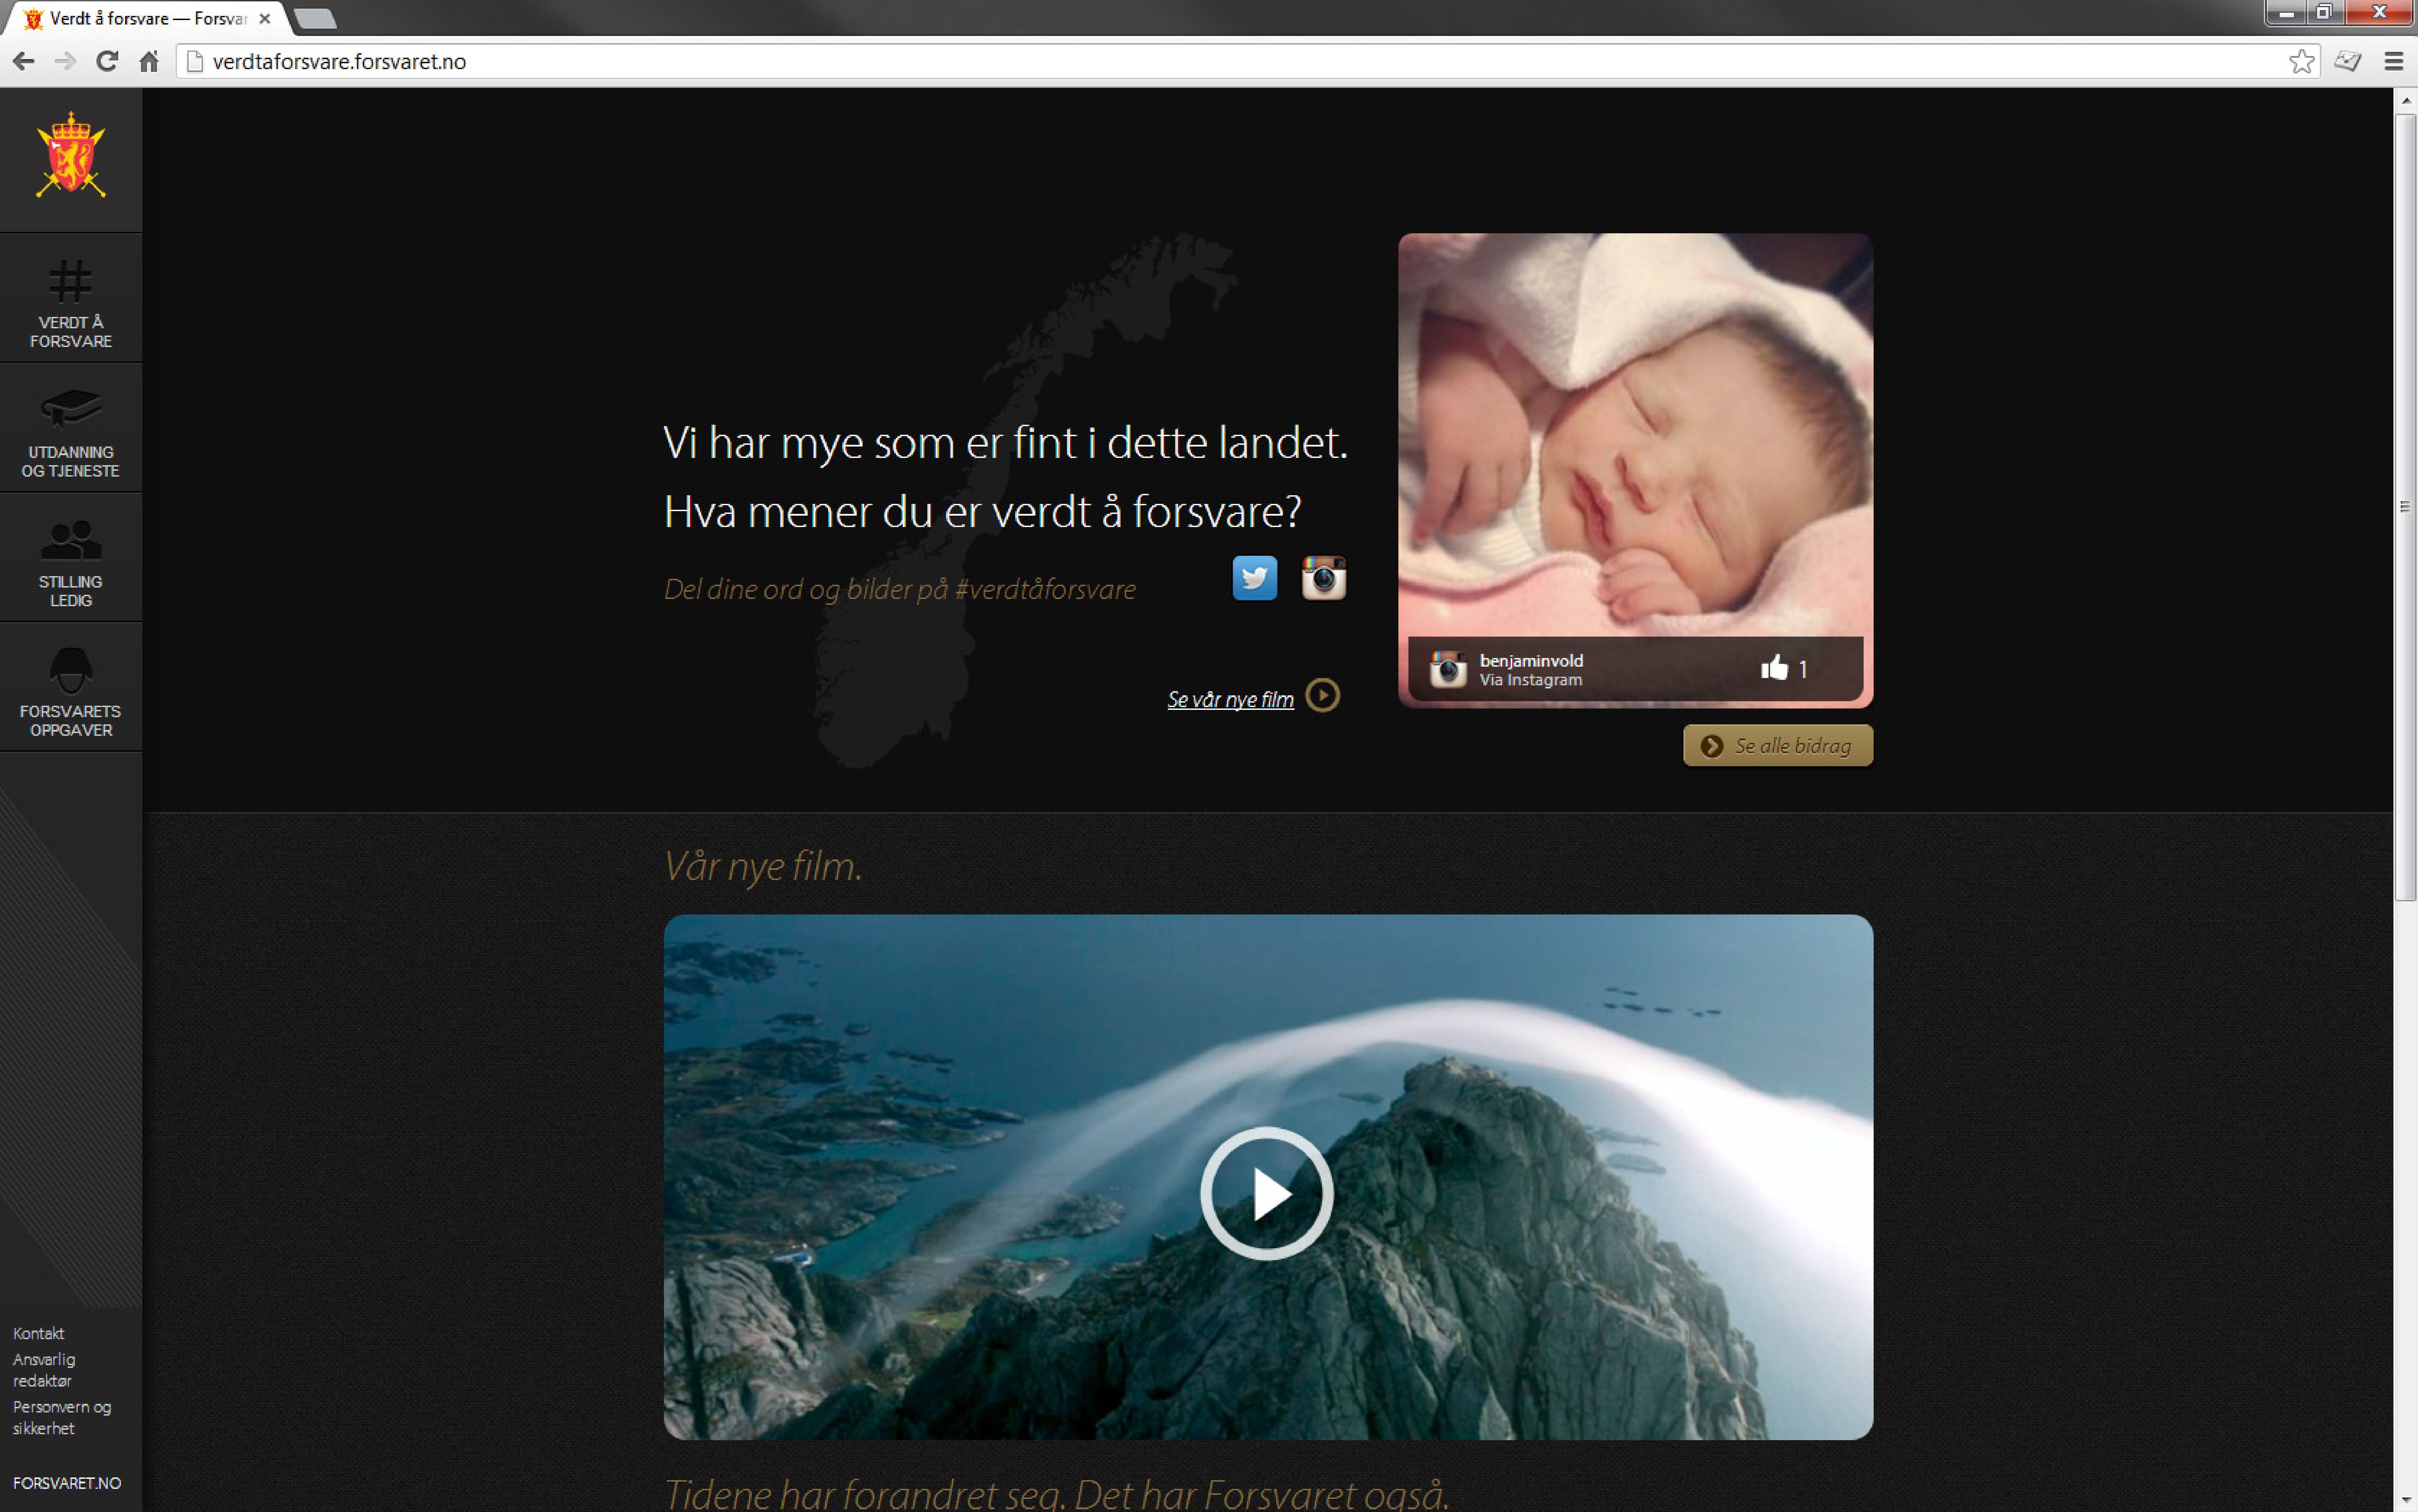This screenshot has height=1512, width=2418.
Task: Like benjaminvold's photo with thumbs-up icon
Action: coord(1774,667)
